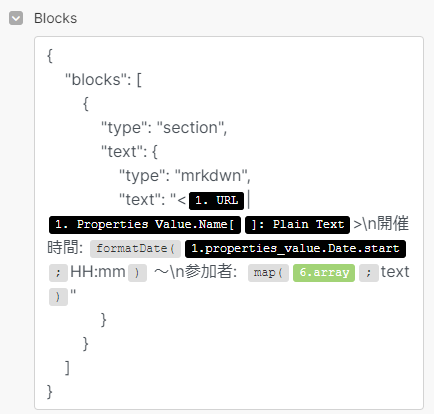Click the semicolon pill before HH:mm
The height and width of the screenshot is (414, 434).
coord(58,273)
